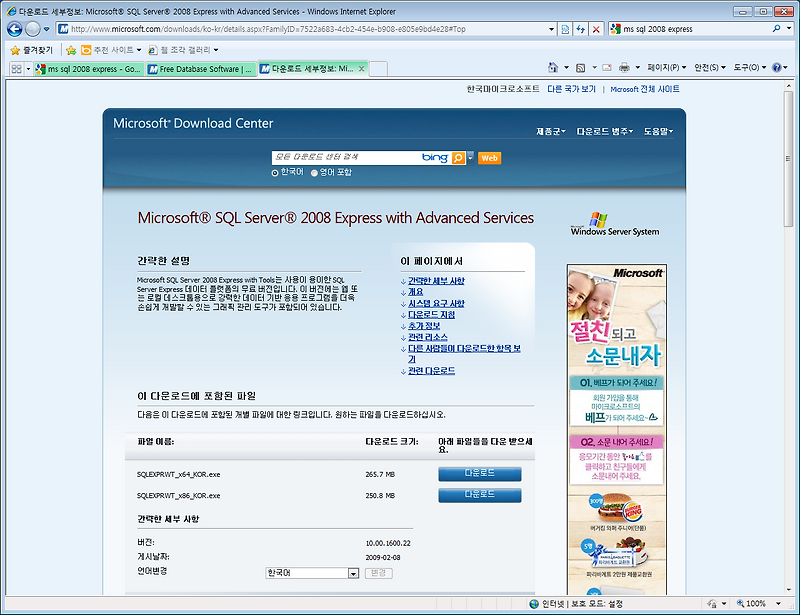800x615 pixels.
Task: Stop page loading with the red X icon
Action: point(595,29)
